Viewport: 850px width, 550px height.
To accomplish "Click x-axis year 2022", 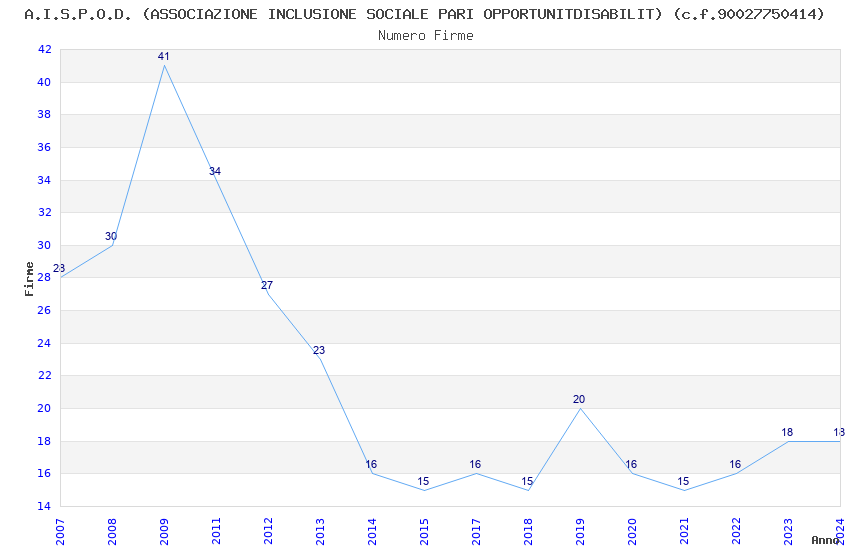I will tap(736, 532).
